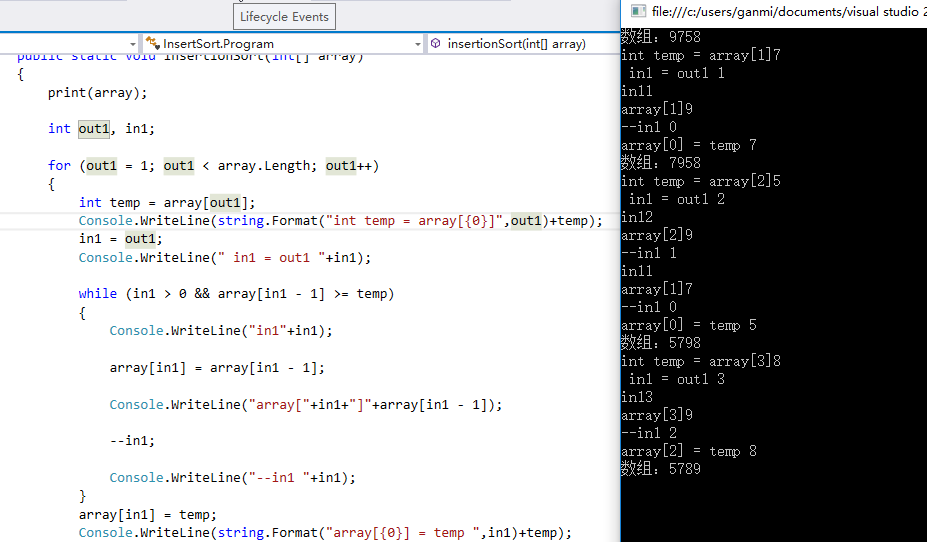Click console line 'array[3]9'
This screenshot has height=542, width=927.
[657, 416]
